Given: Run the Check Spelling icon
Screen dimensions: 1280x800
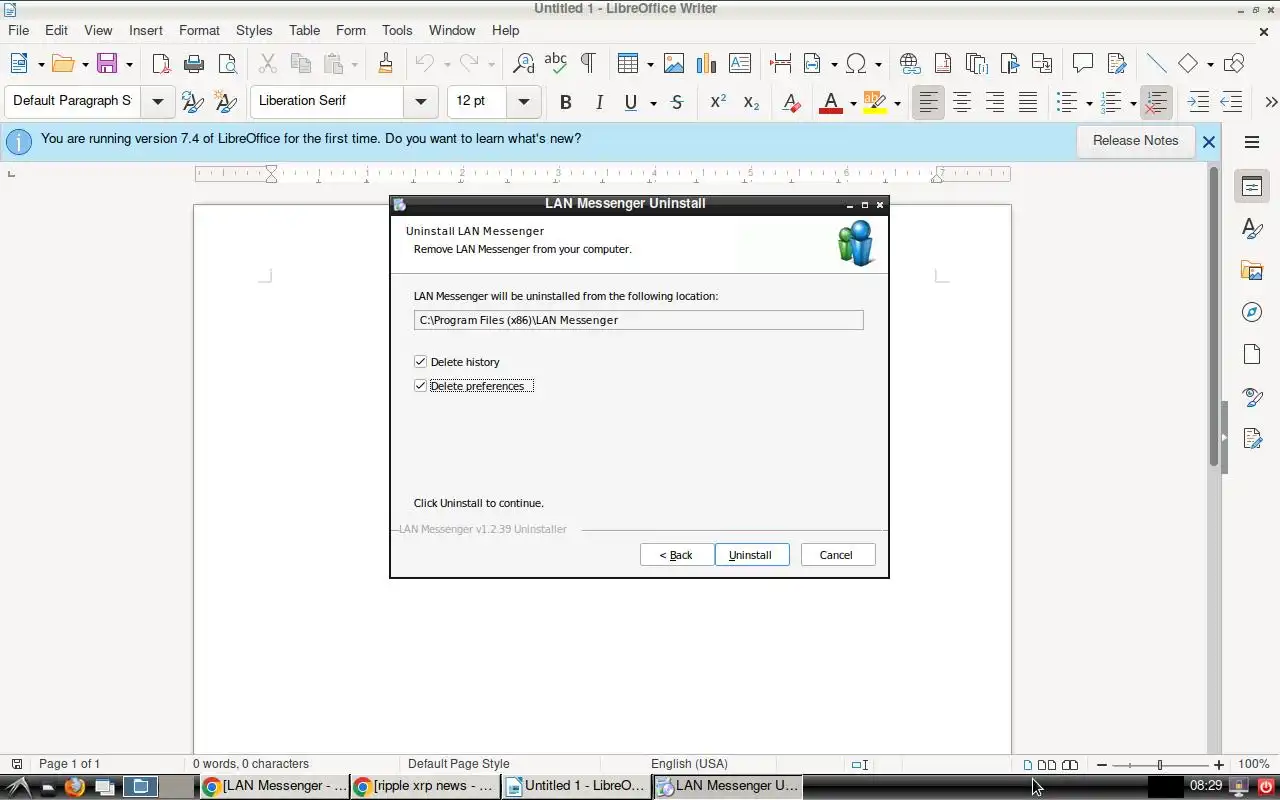Looking at the screenshot, I should click(555, 64).
